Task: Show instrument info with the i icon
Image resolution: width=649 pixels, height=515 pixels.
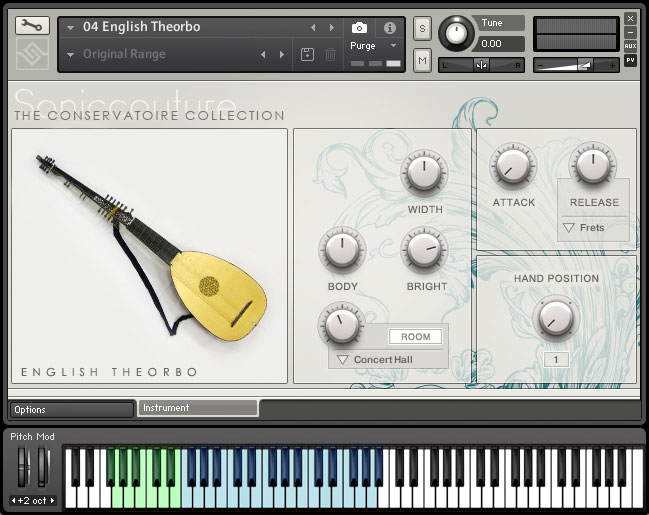Action: [x=389, y=28]
